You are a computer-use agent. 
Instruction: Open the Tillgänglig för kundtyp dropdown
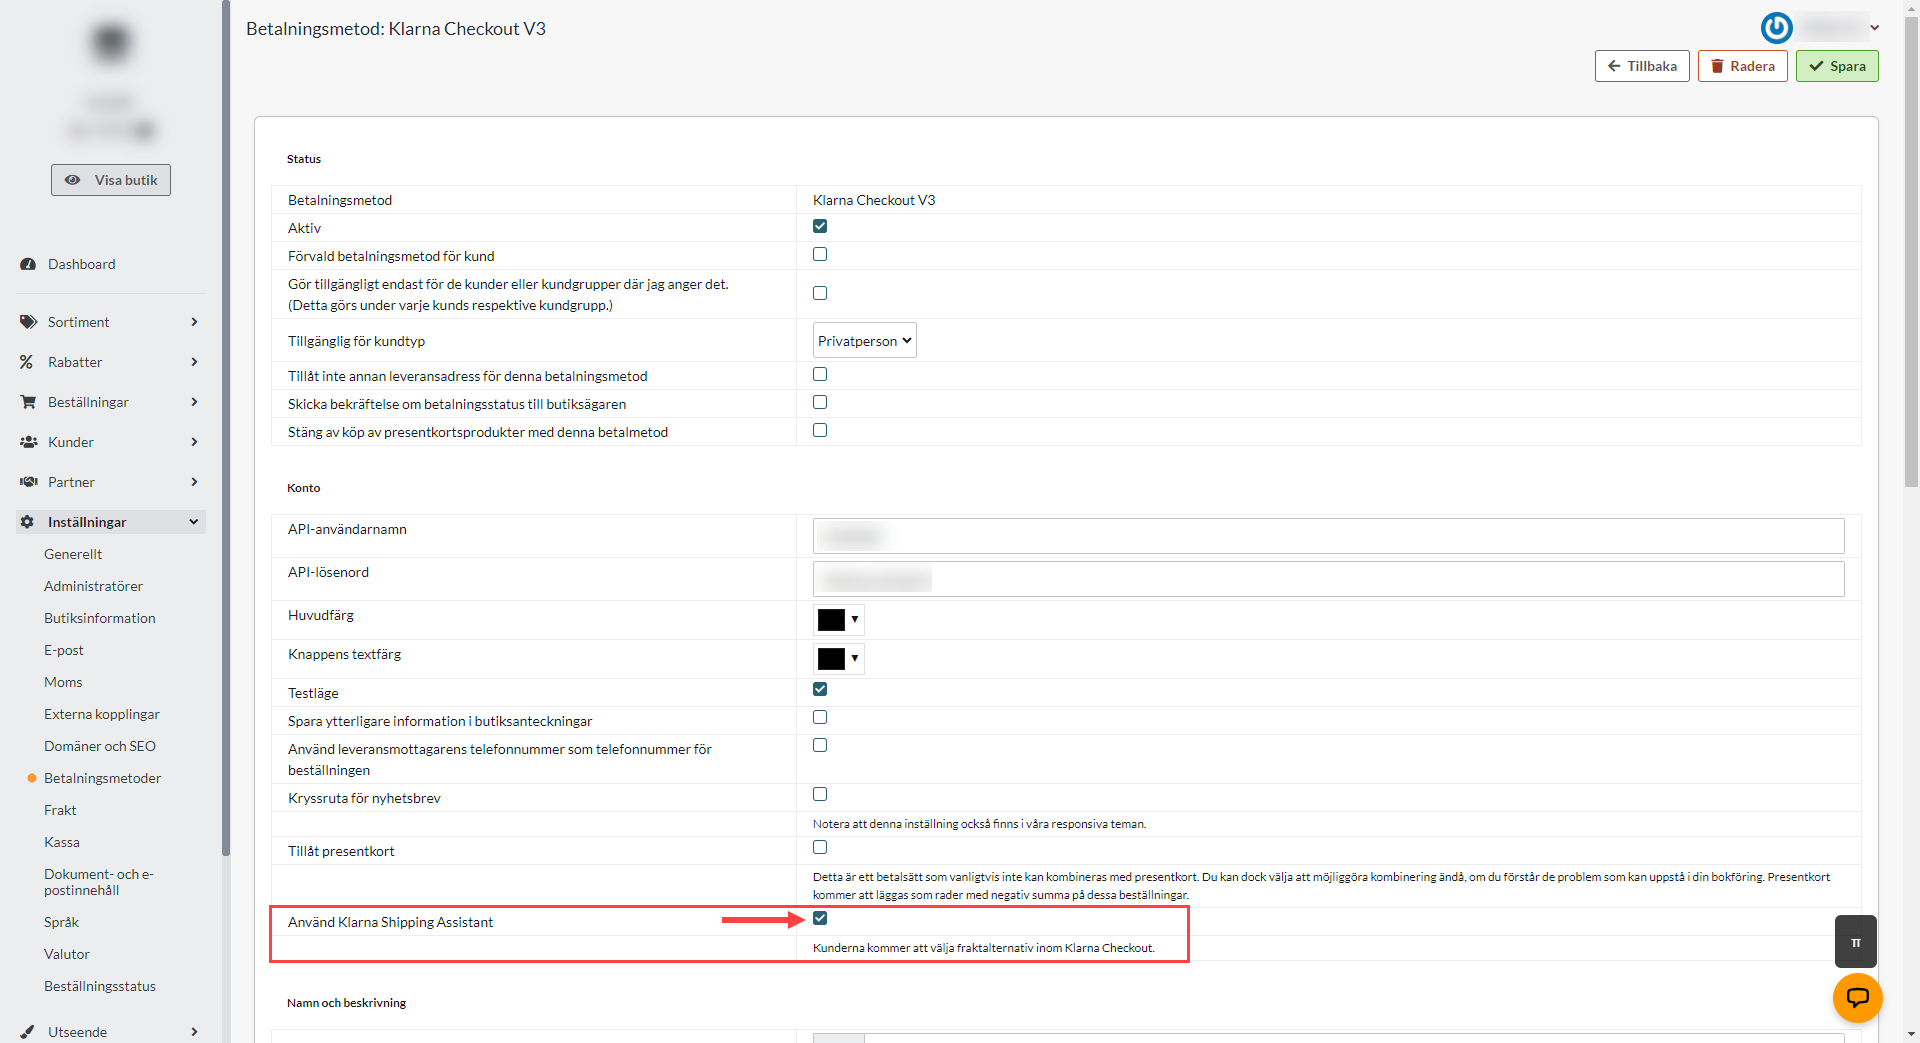865,340
